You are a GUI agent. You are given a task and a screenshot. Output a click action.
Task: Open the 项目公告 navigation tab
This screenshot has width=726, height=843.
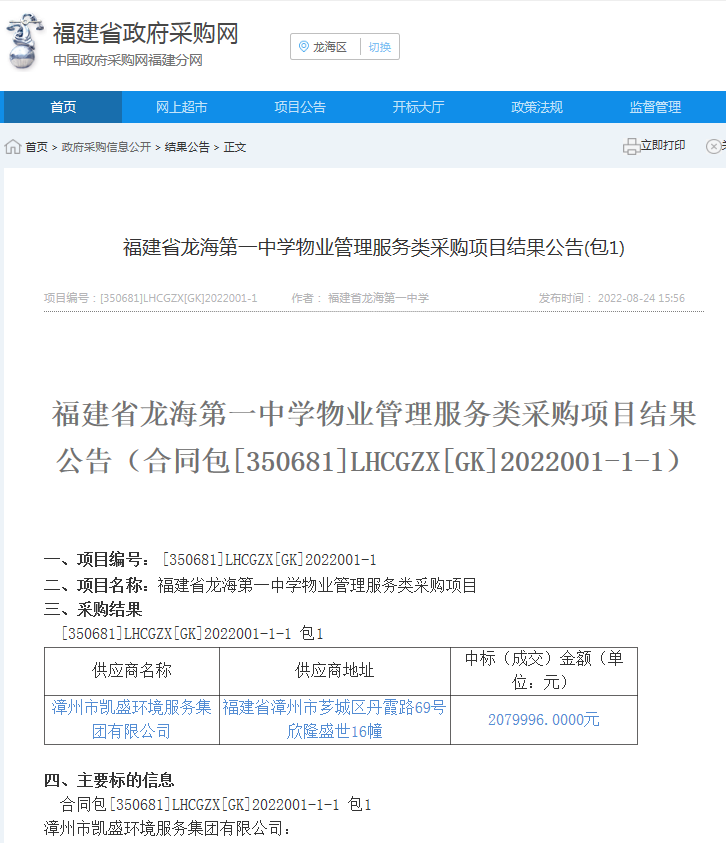(300, 107)
